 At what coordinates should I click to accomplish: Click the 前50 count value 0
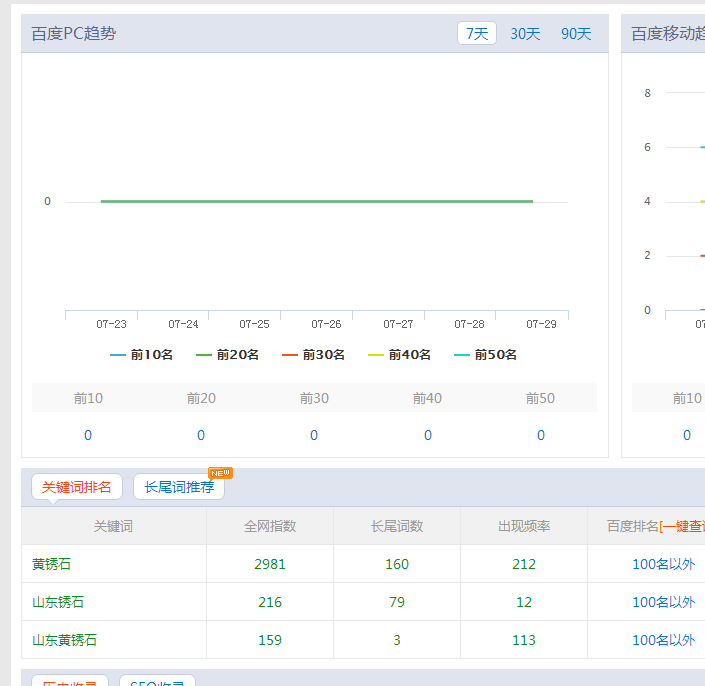pyautogui.click(x=541, y=435)
